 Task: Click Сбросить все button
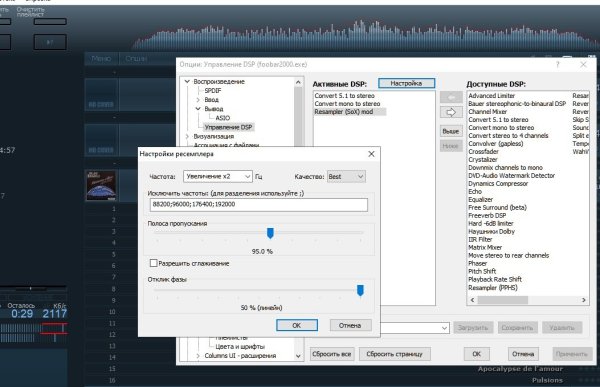coord(331,354)
